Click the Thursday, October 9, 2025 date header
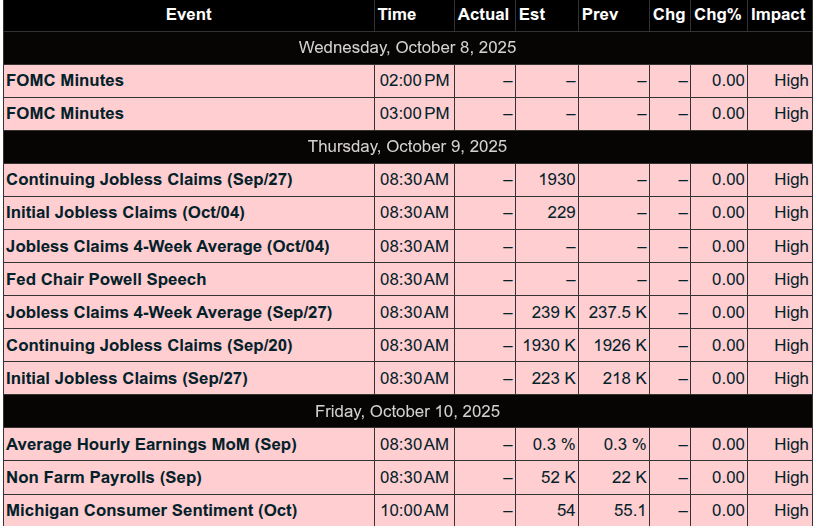 pos(407,147)
